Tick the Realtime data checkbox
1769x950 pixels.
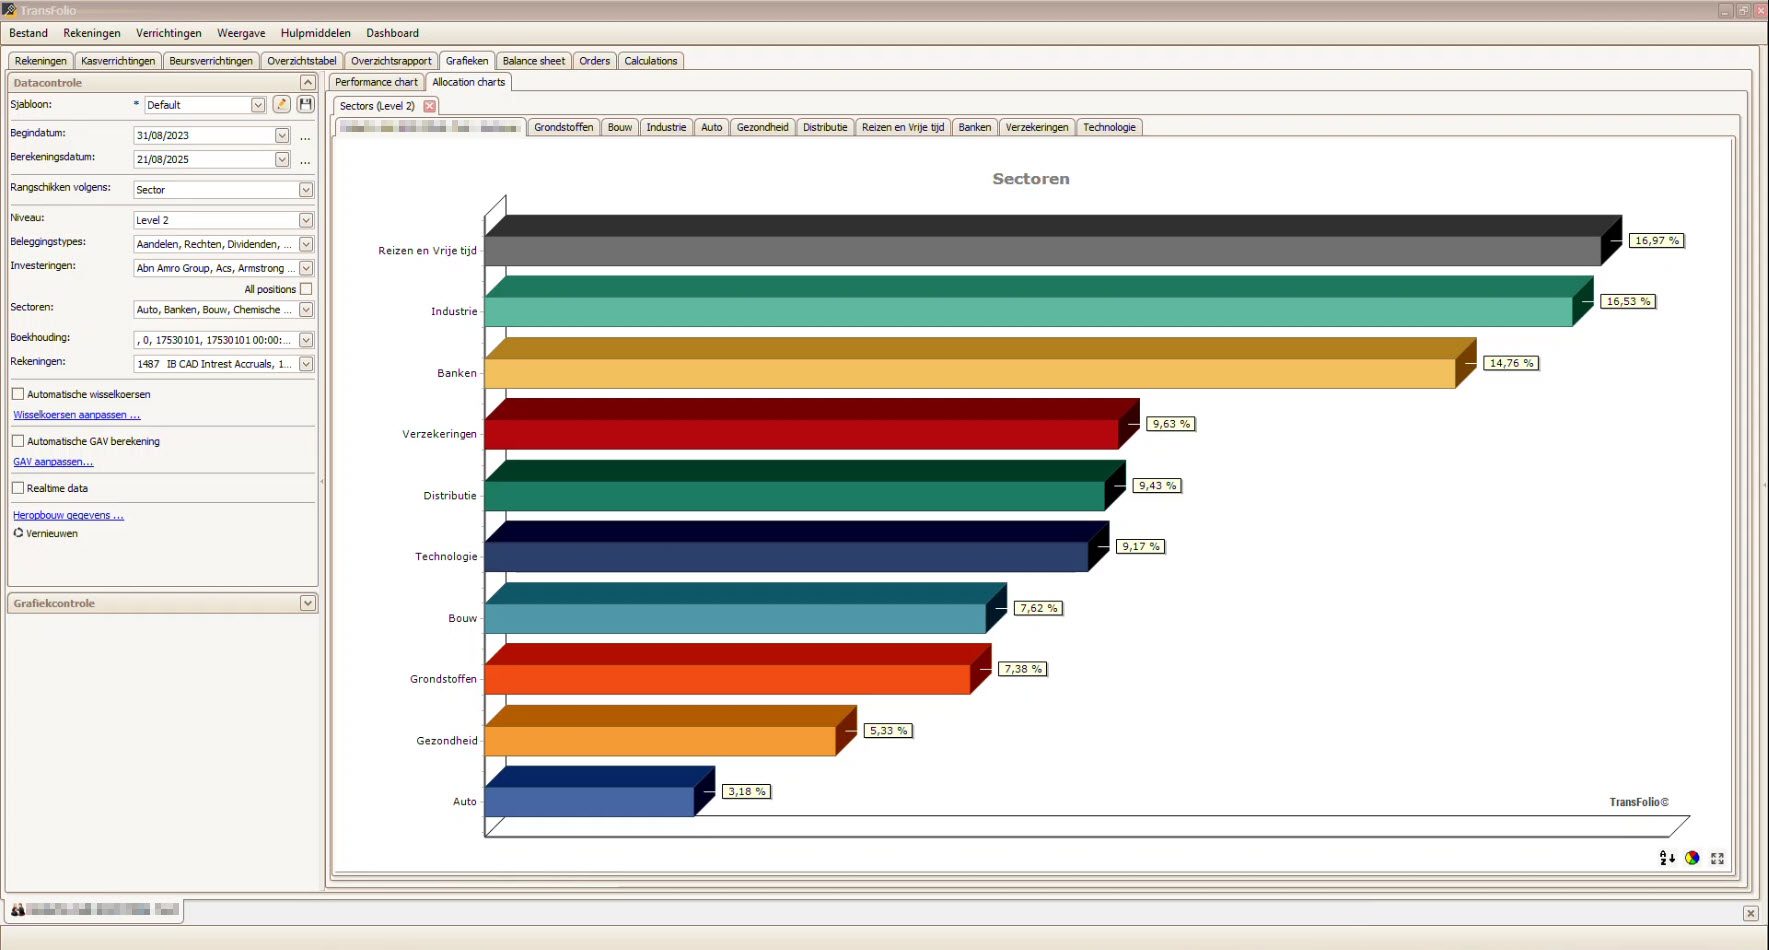click(x=18, y=488)
